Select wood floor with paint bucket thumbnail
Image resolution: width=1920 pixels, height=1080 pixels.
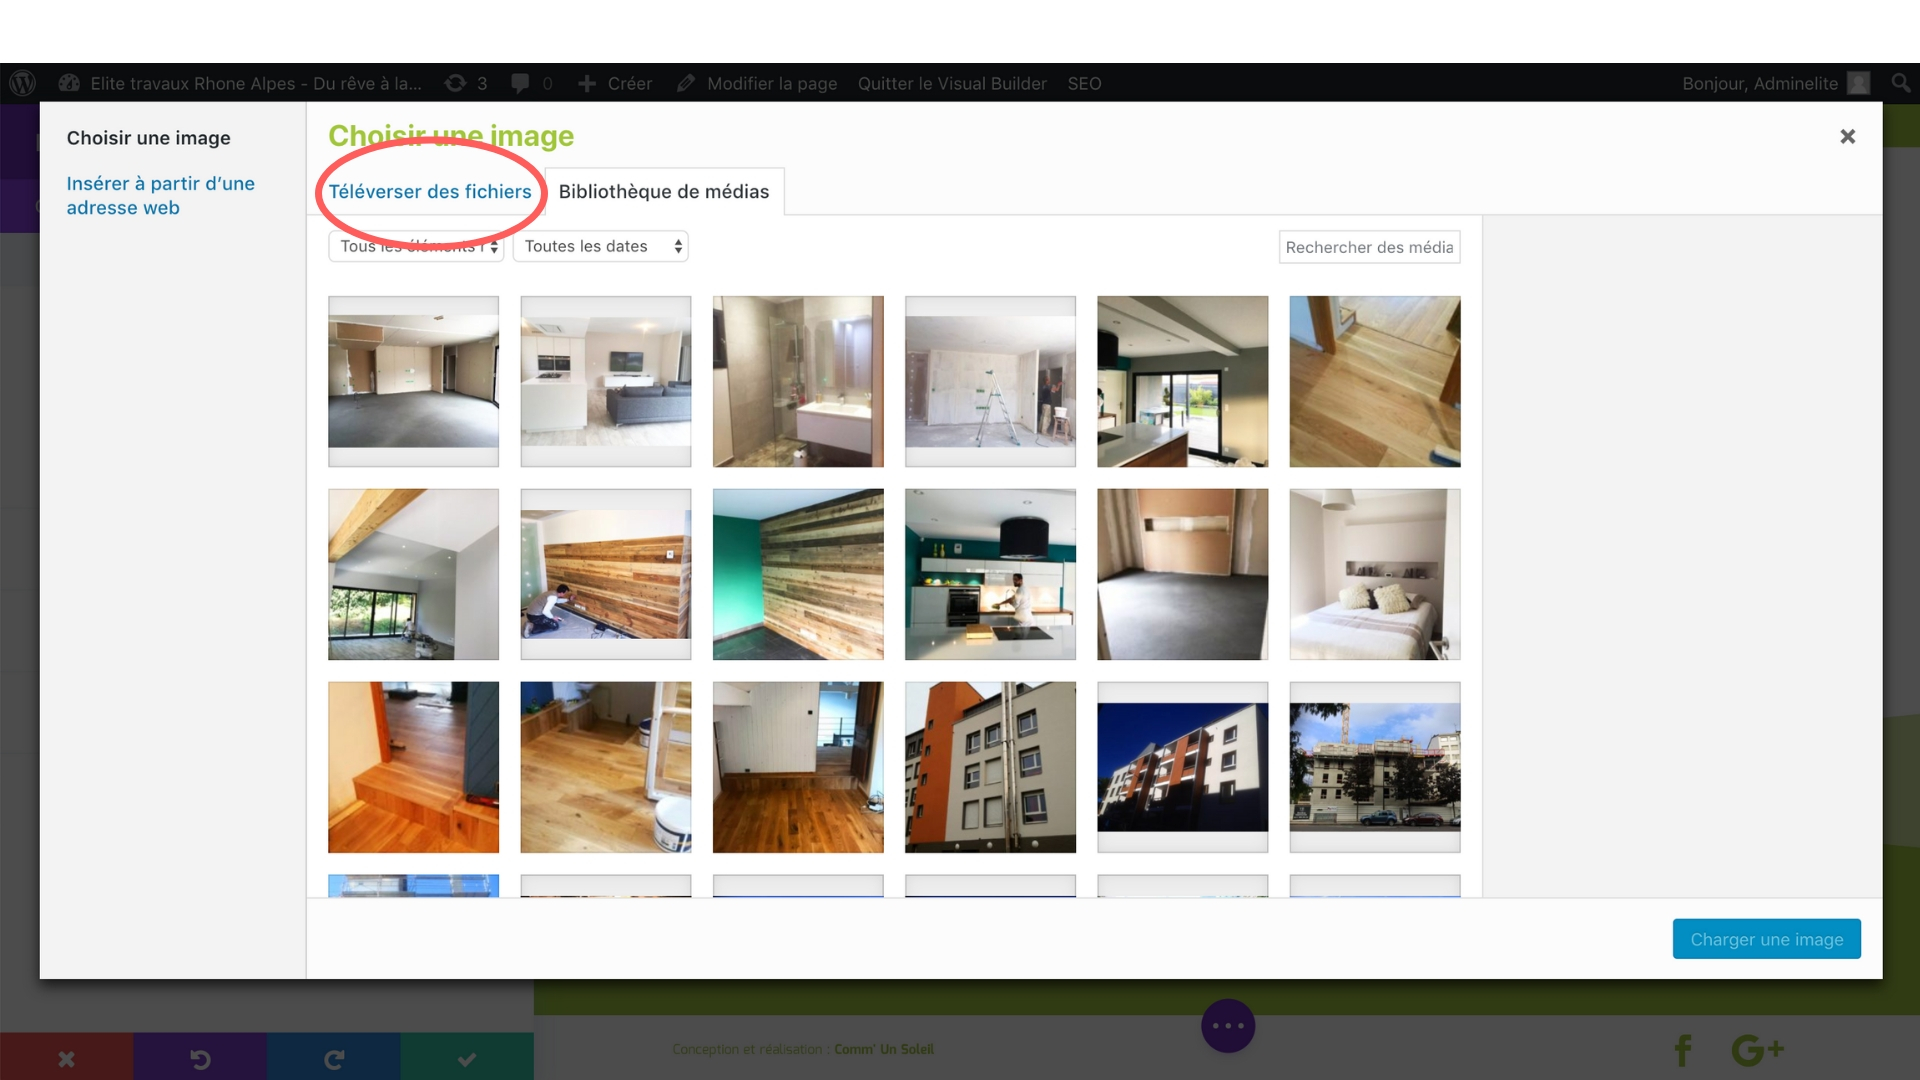click(605, 767)
